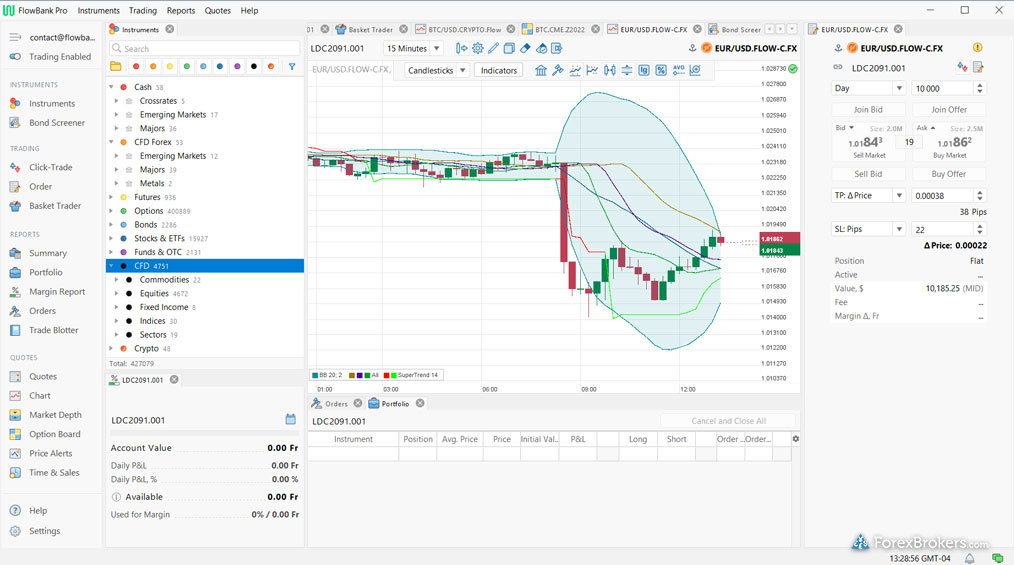This screenshot has width=1014, height=565.
Task: Open the Trading menu
Action: [142, 10]
